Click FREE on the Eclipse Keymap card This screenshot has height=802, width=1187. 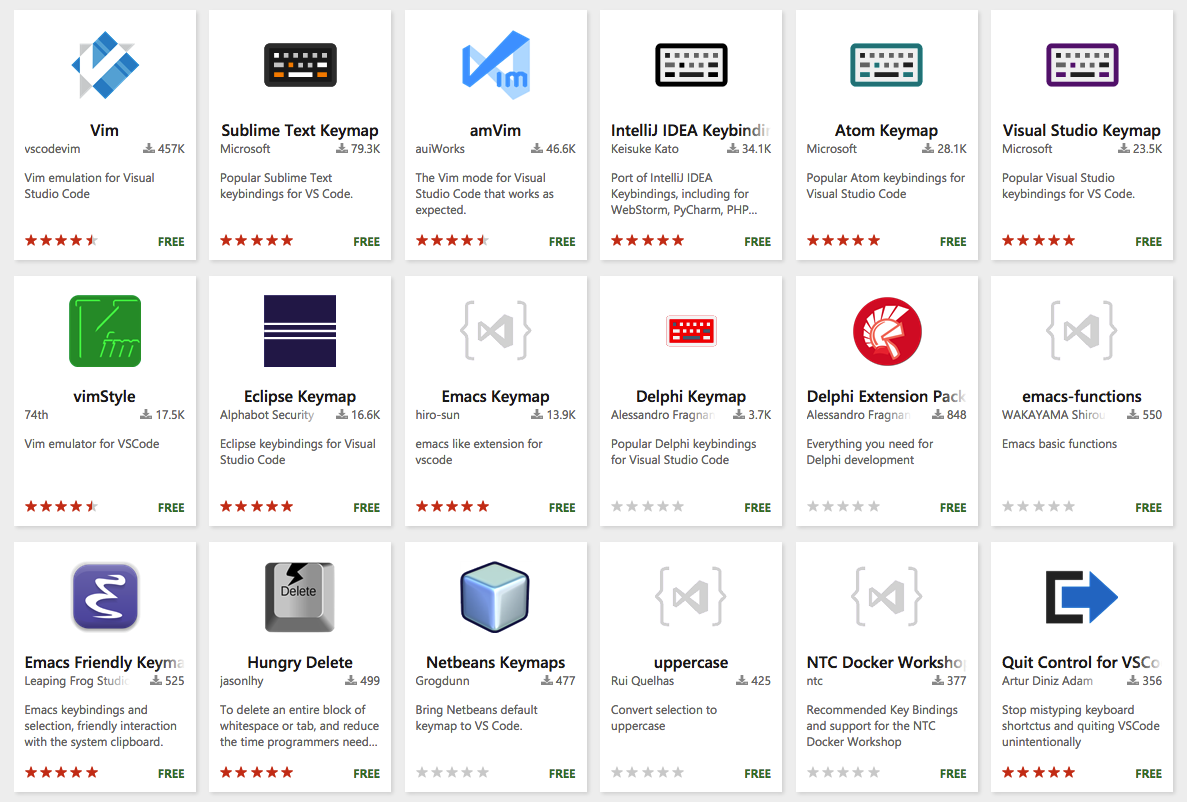point(366,507)
